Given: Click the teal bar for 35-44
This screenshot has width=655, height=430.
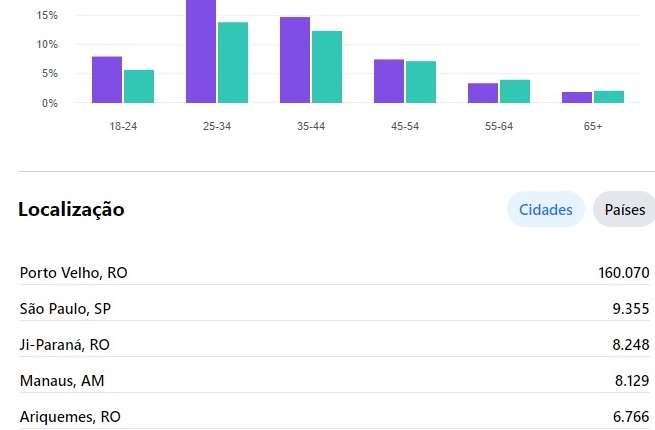Looking at the screenshot, I should pos(327,67).
